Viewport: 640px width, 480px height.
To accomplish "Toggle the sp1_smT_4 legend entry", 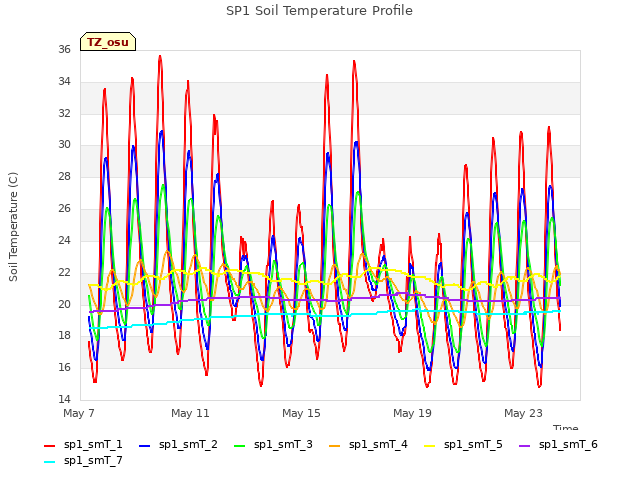I will coord(368,444).
